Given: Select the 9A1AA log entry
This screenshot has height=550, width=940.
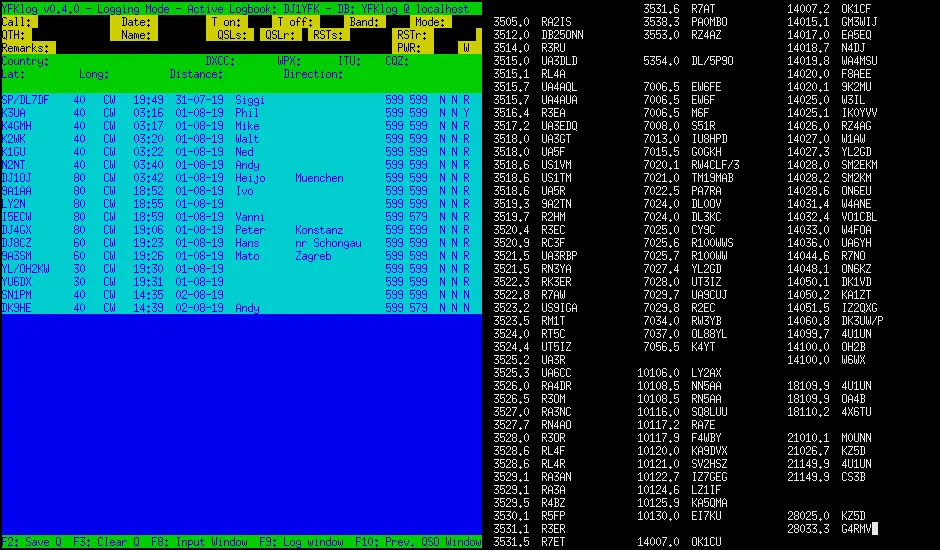Looking at the screenshot, I should [x=242, y=191].
